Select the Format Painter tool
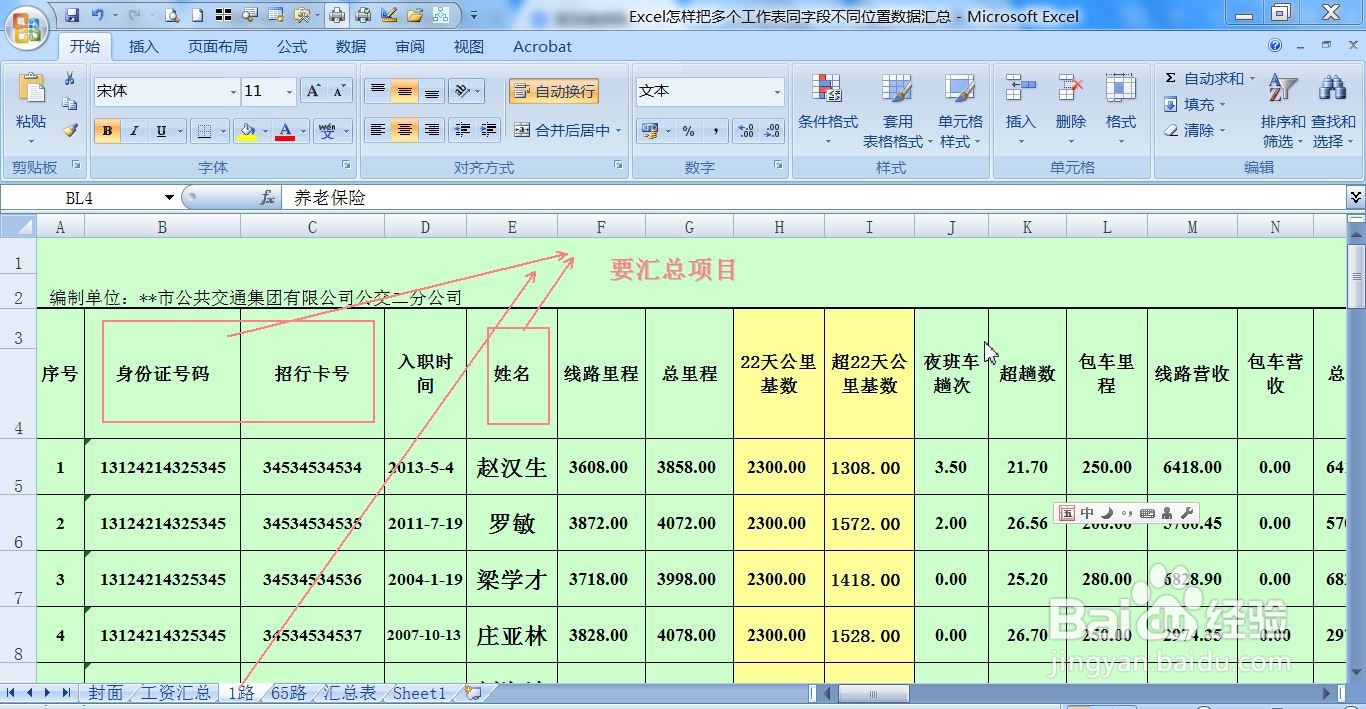1366x709 pixels. click(x=72, y=131)
